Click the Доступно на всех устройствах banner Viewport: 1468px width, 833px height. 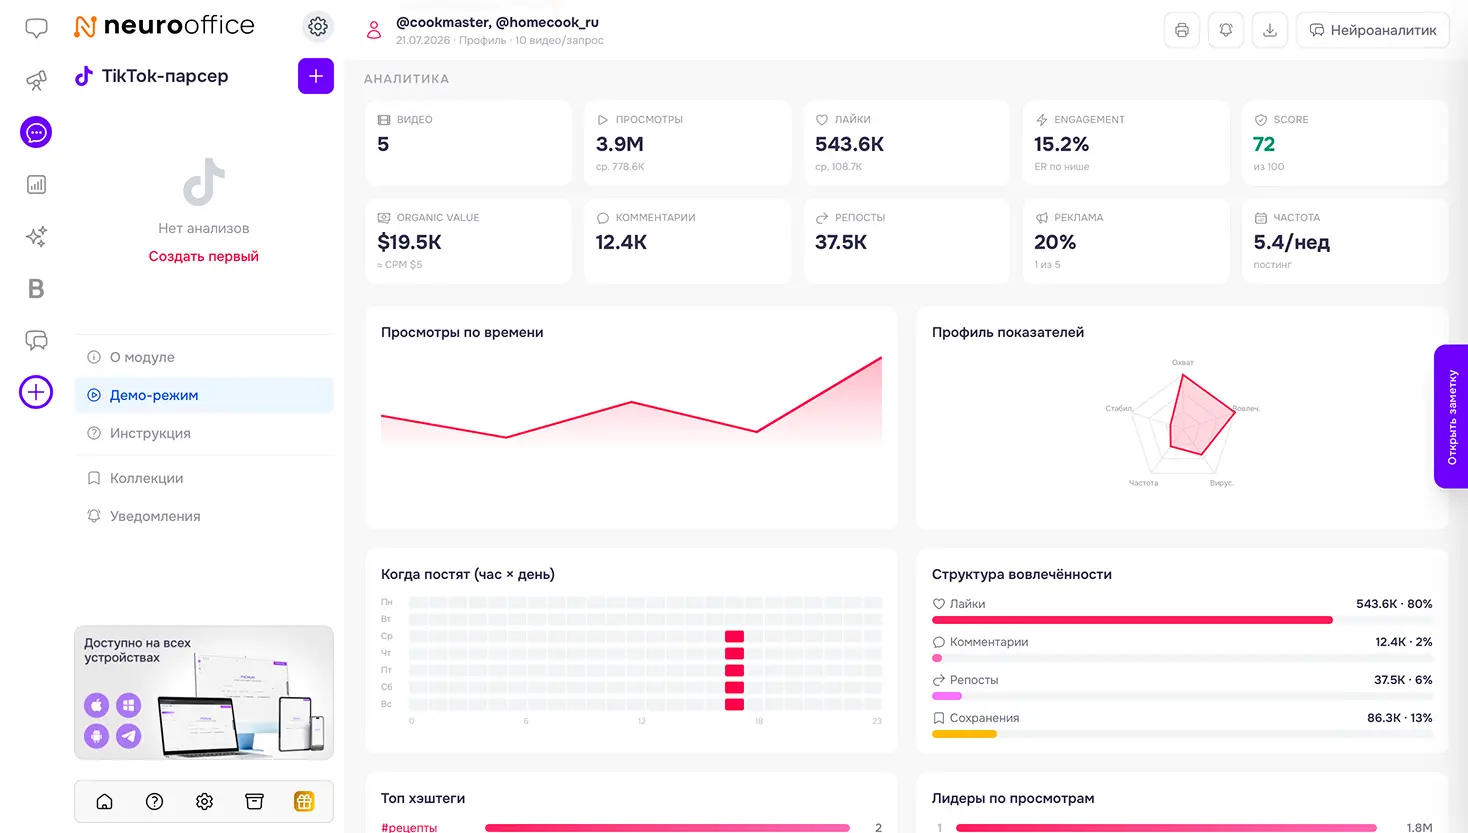[204, 692]
